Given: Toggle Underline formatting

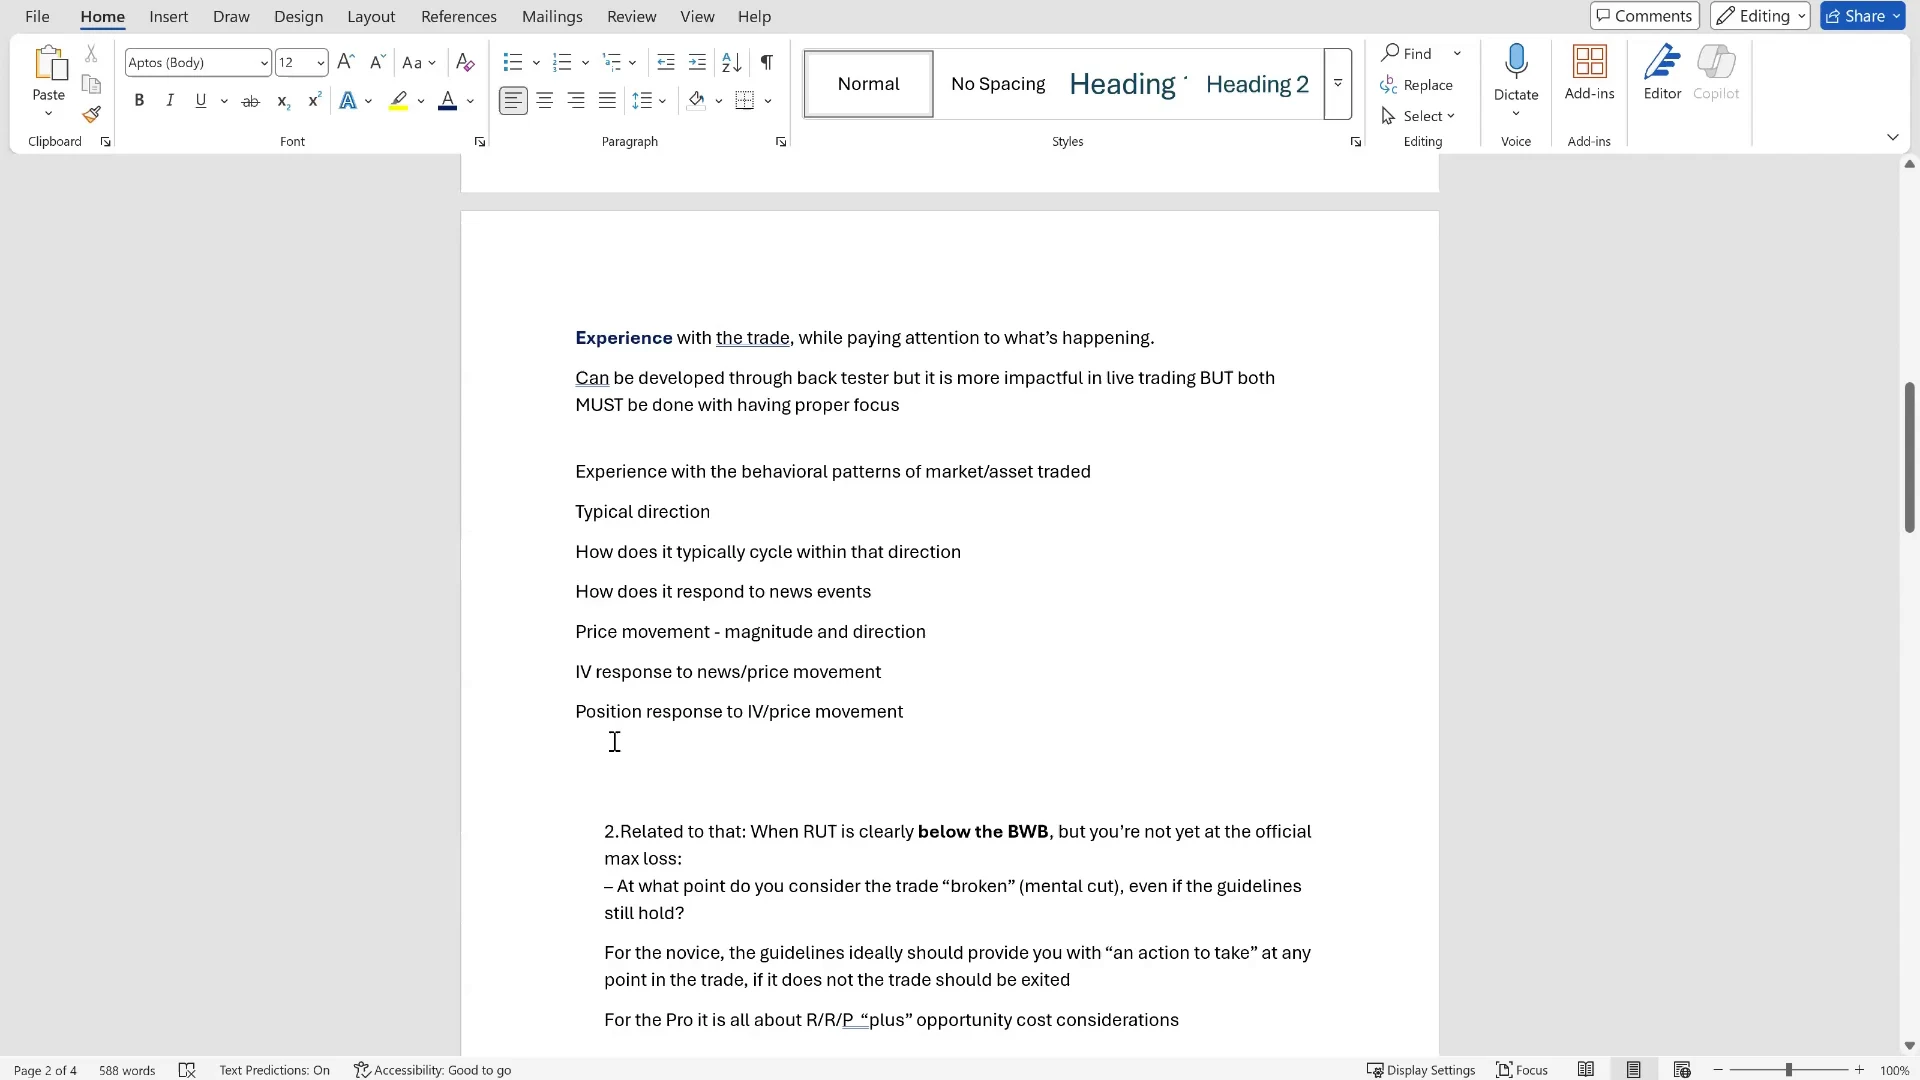Looking at the screenshot, I should (201, 101).
